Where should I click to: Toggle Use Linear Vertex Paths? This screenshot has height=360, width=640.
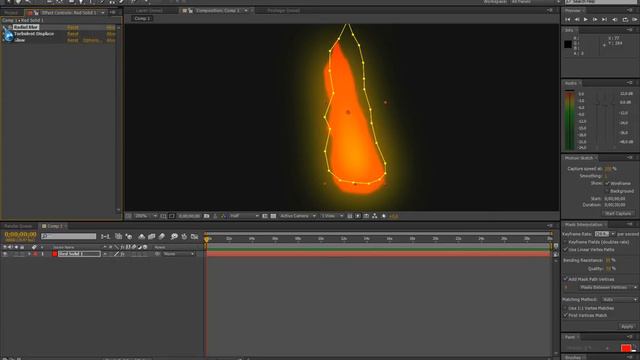point(566,249)
